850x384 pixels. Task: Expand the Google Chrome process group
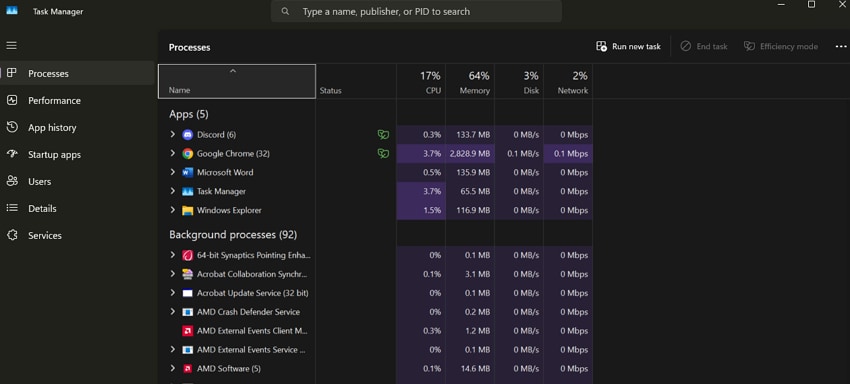[172, 153]
